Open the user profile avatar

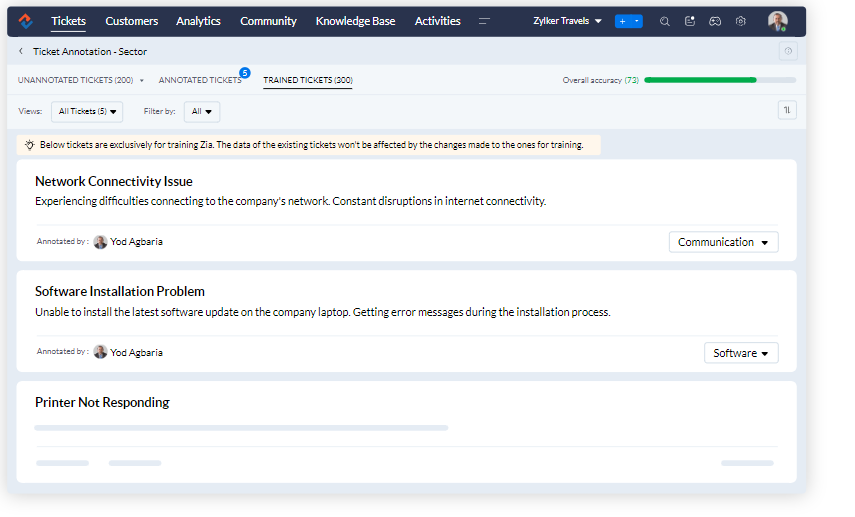(x=777, y=21)
